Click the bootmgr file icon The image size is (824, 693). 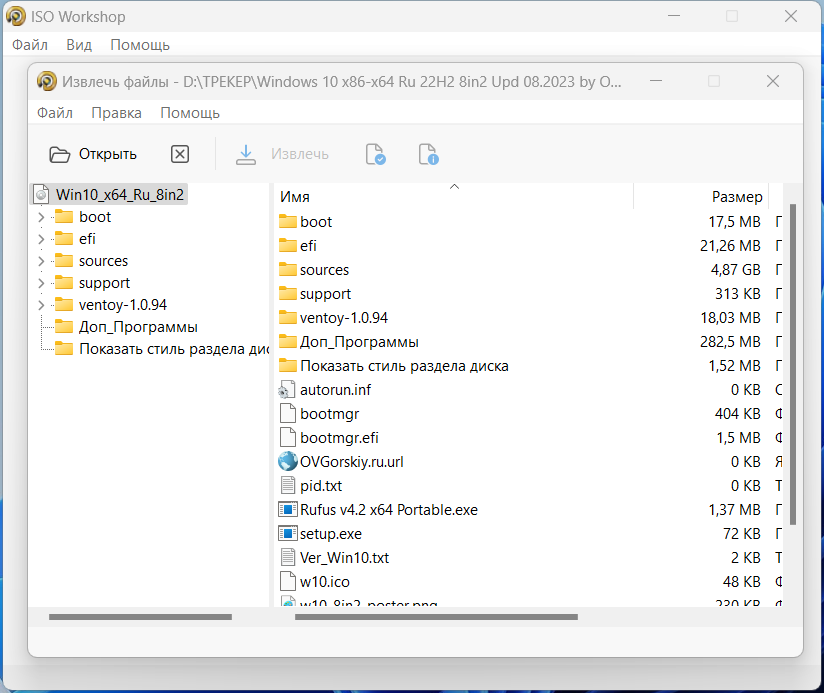coord(287,413)
